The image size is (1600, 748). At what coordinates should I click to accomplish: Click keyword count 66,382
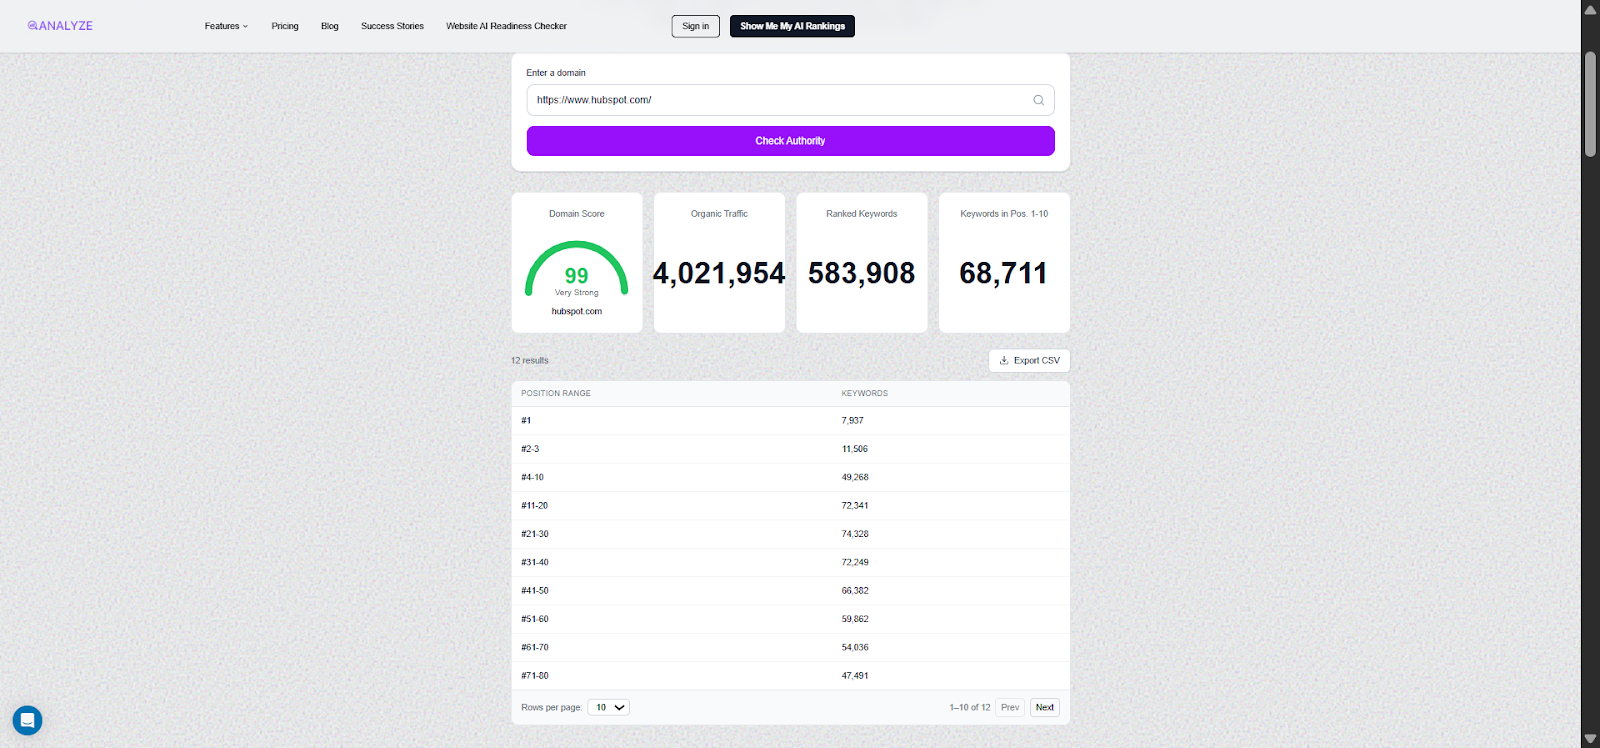855,591
